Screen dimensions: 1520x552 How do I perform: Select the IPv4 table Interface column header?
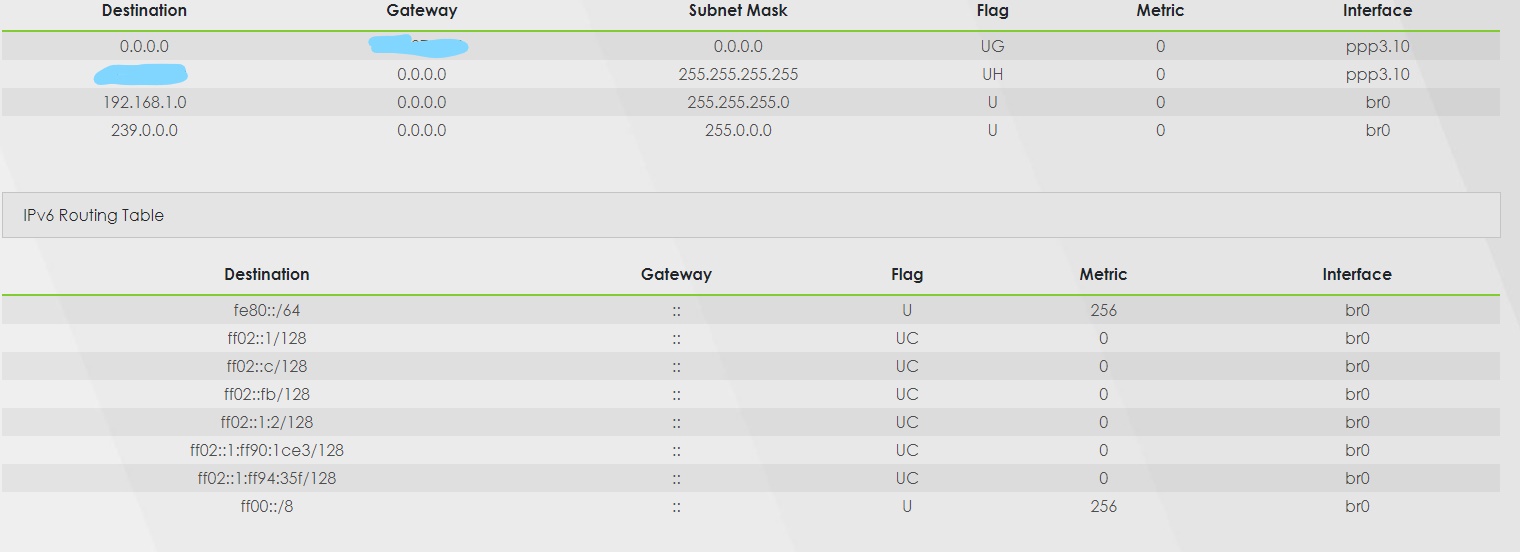coord(1377,10)
